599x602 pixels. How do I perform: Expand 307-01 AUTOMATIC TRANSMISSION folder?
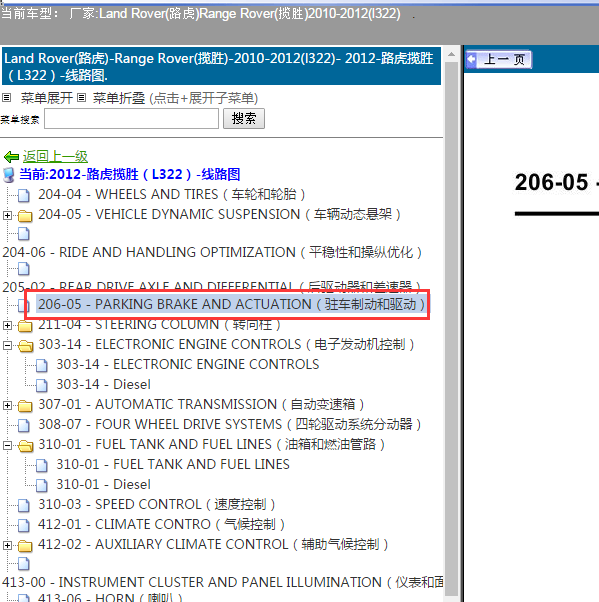pyautogui.click(x=7, y=405)
